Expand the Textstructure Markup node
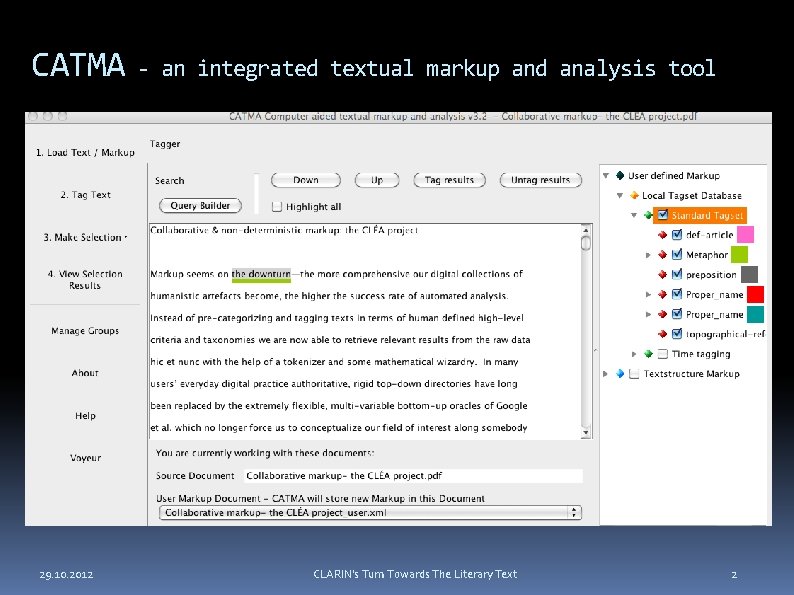Viewport: 794px width, 595px height. click(x=606, y=374)
